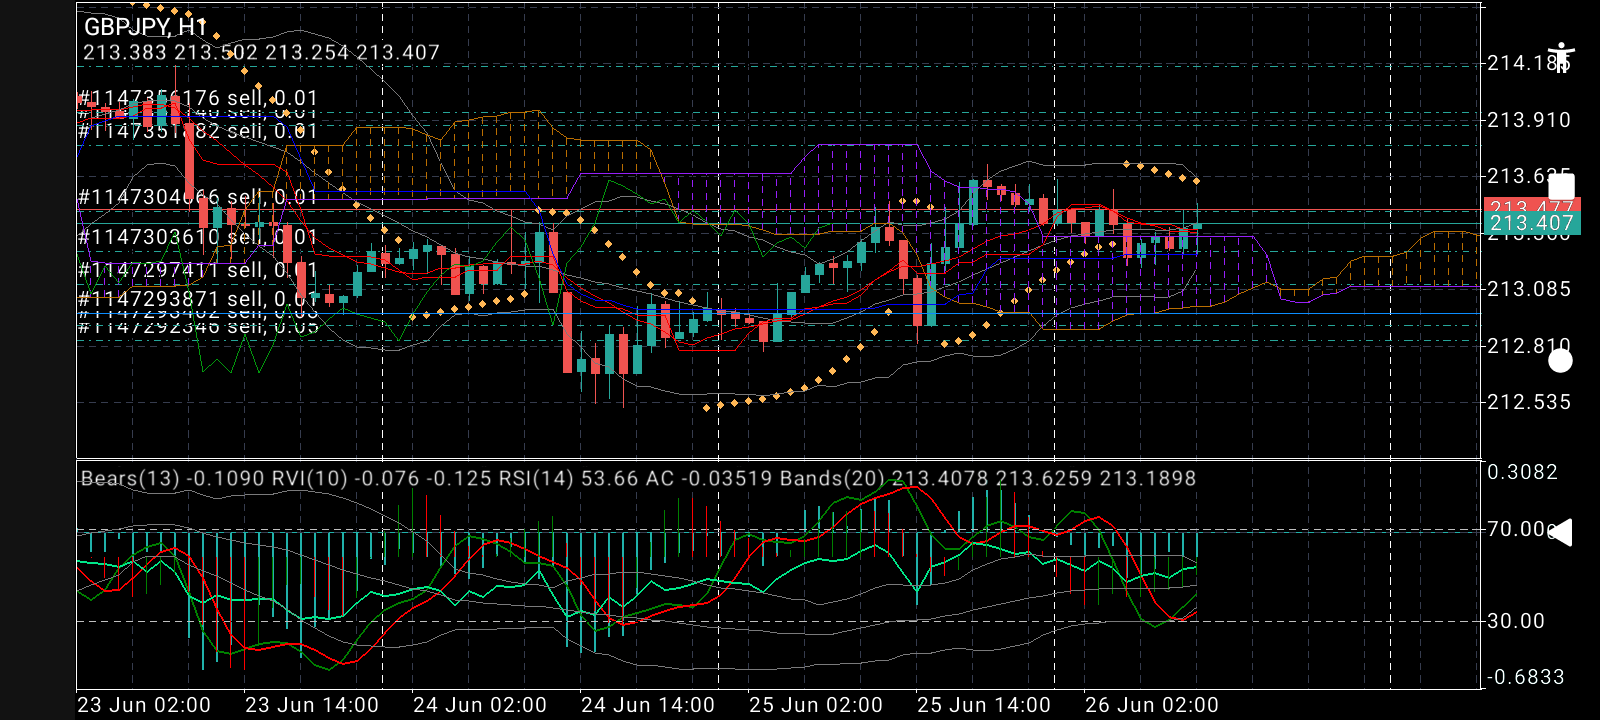Tap order #1147297411 sell label
Screen dimensions: 1600x720
click(198, 270)
